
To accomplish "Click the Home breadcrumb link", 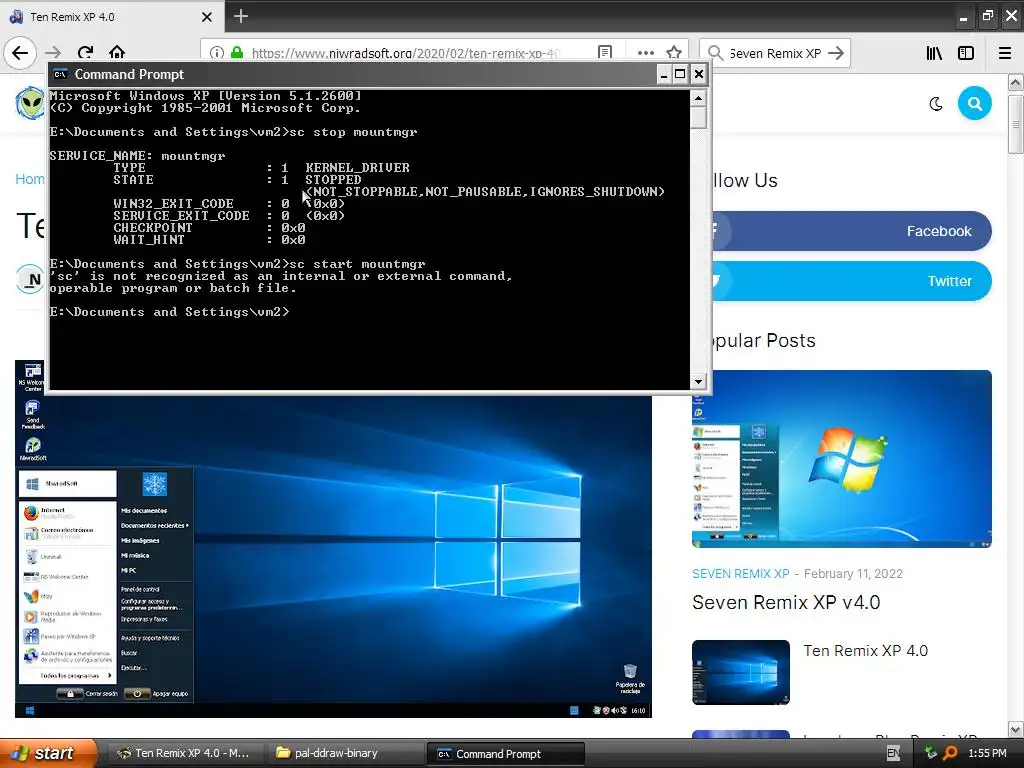I will pyautogui.click(x=30, y=179).
